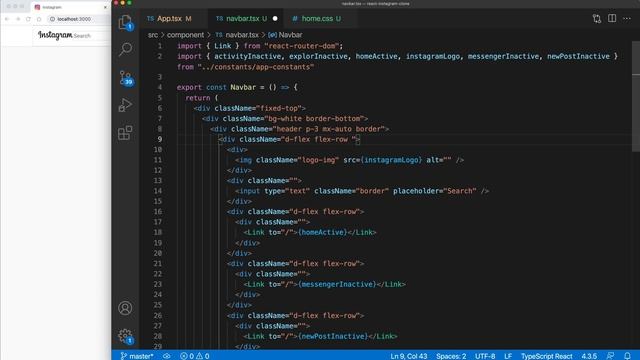Click explorInactive in import list
This screenshot has width=640, height=360.
(x=318, y=56)
